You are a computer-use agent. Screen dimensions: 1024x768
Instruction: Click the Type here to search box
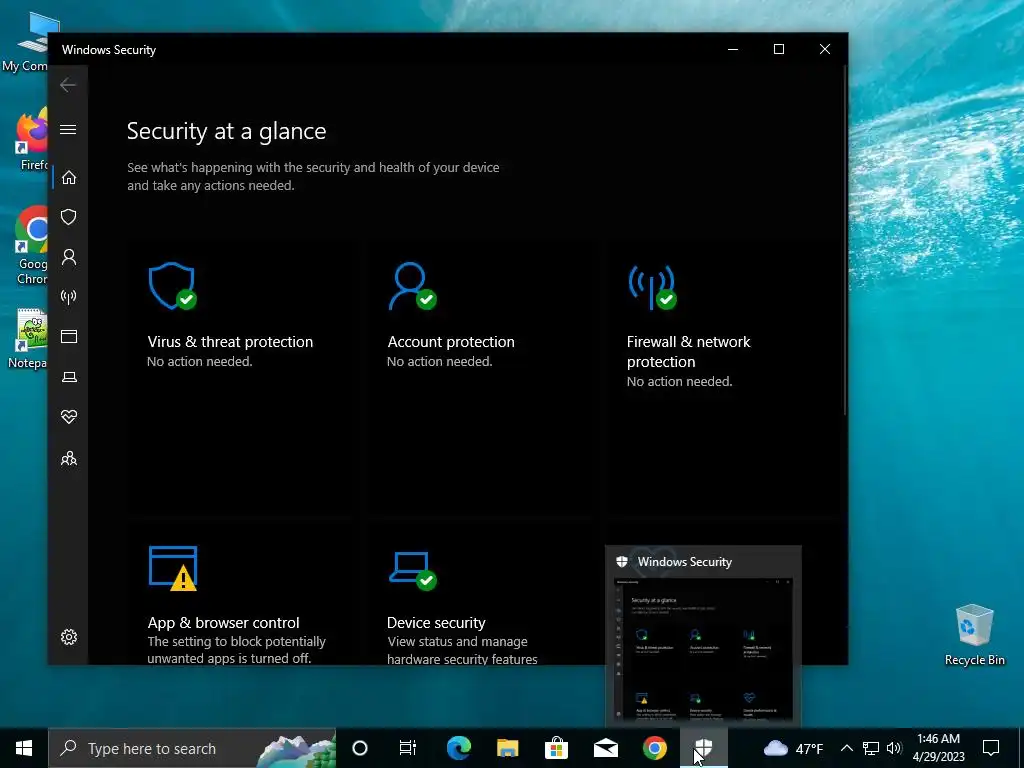coord(192,748)
